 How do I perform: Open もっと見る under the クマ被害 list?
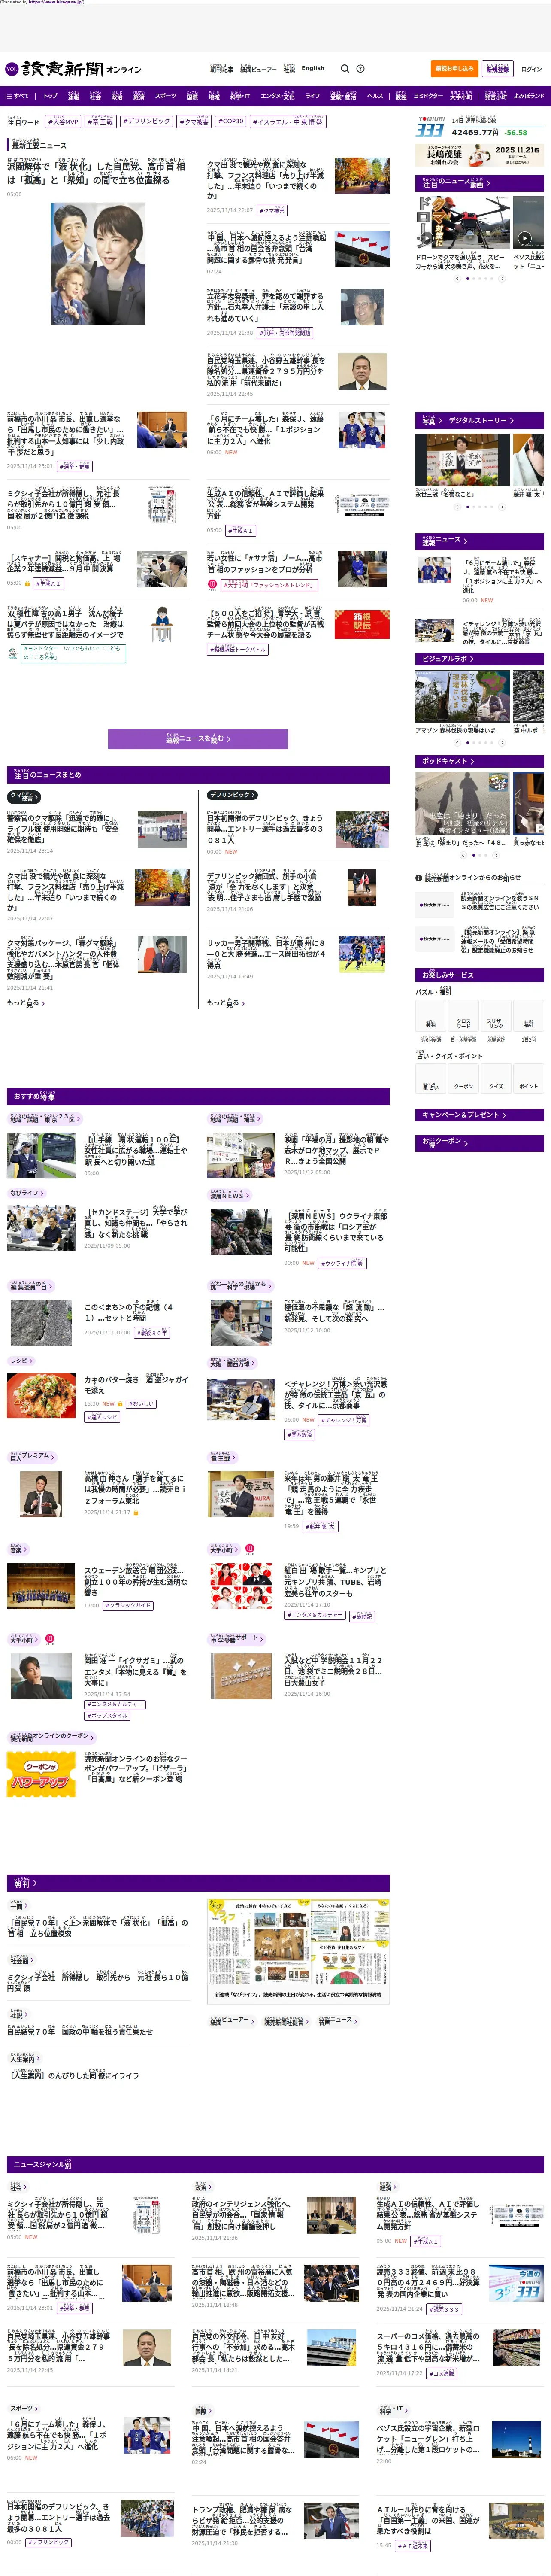pyautogui.click(x=26, y=1003)
